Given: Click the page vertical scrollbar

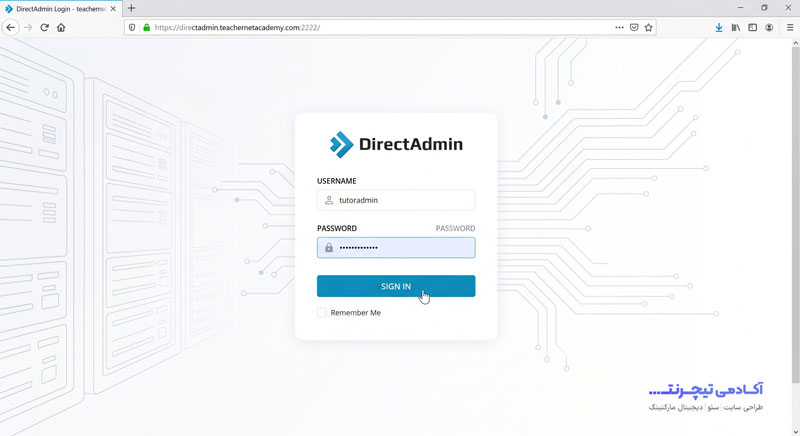Looking at the screenshot, I should coord(795,214).
